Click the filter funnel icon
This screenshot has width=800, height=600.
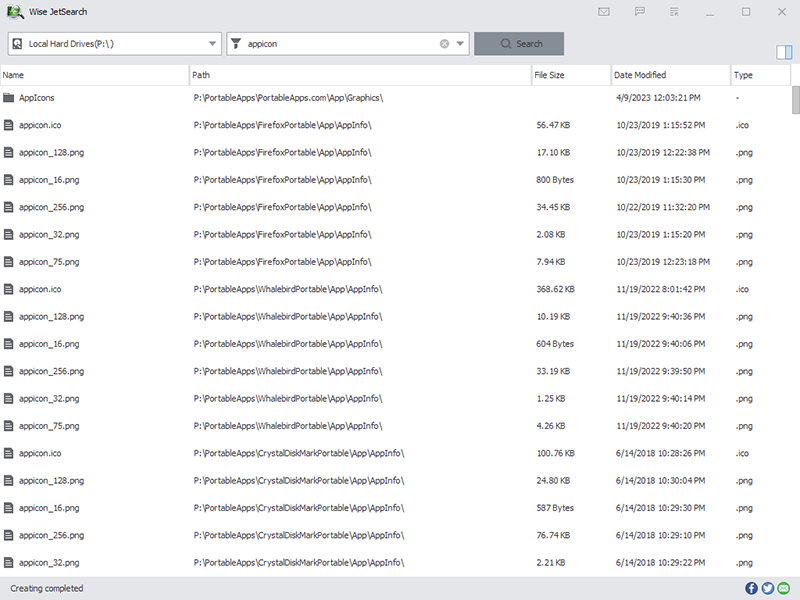237,44
